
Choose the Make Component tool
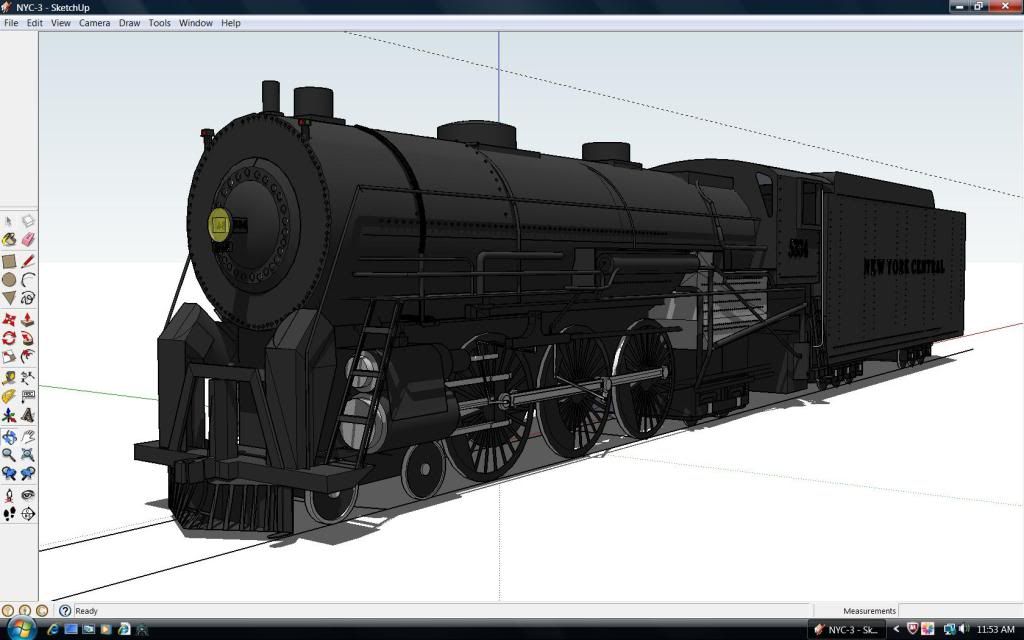(27, 221)
